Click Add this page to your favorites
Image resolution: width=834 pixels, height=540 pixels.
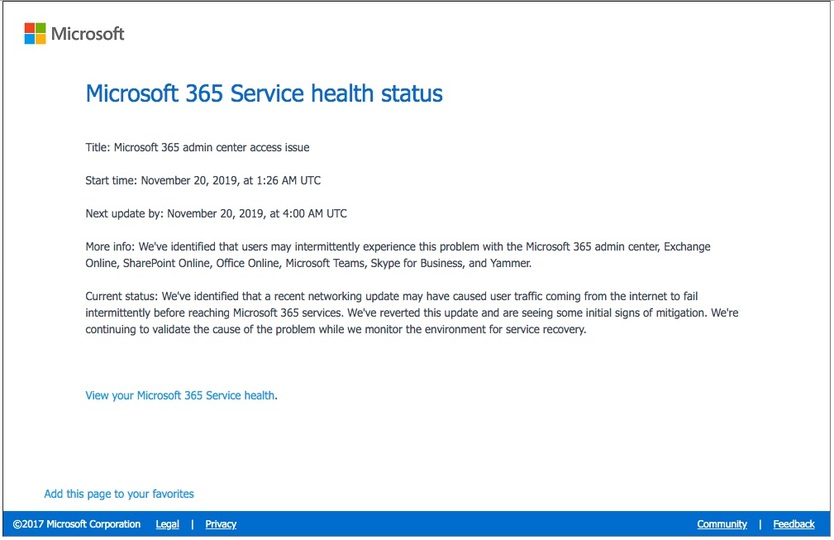pyautogui.click(x=119, y=494)
